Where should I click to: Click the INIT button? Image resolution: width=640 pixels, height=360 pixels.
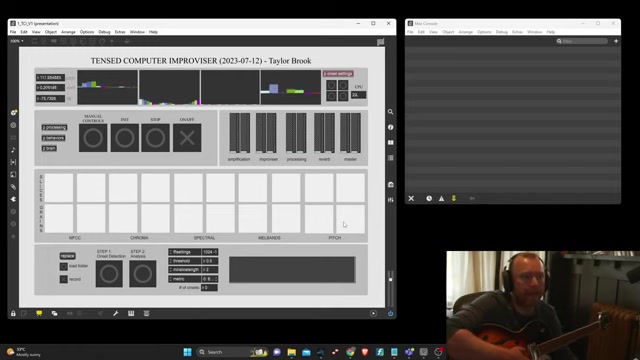coord(124,138)
